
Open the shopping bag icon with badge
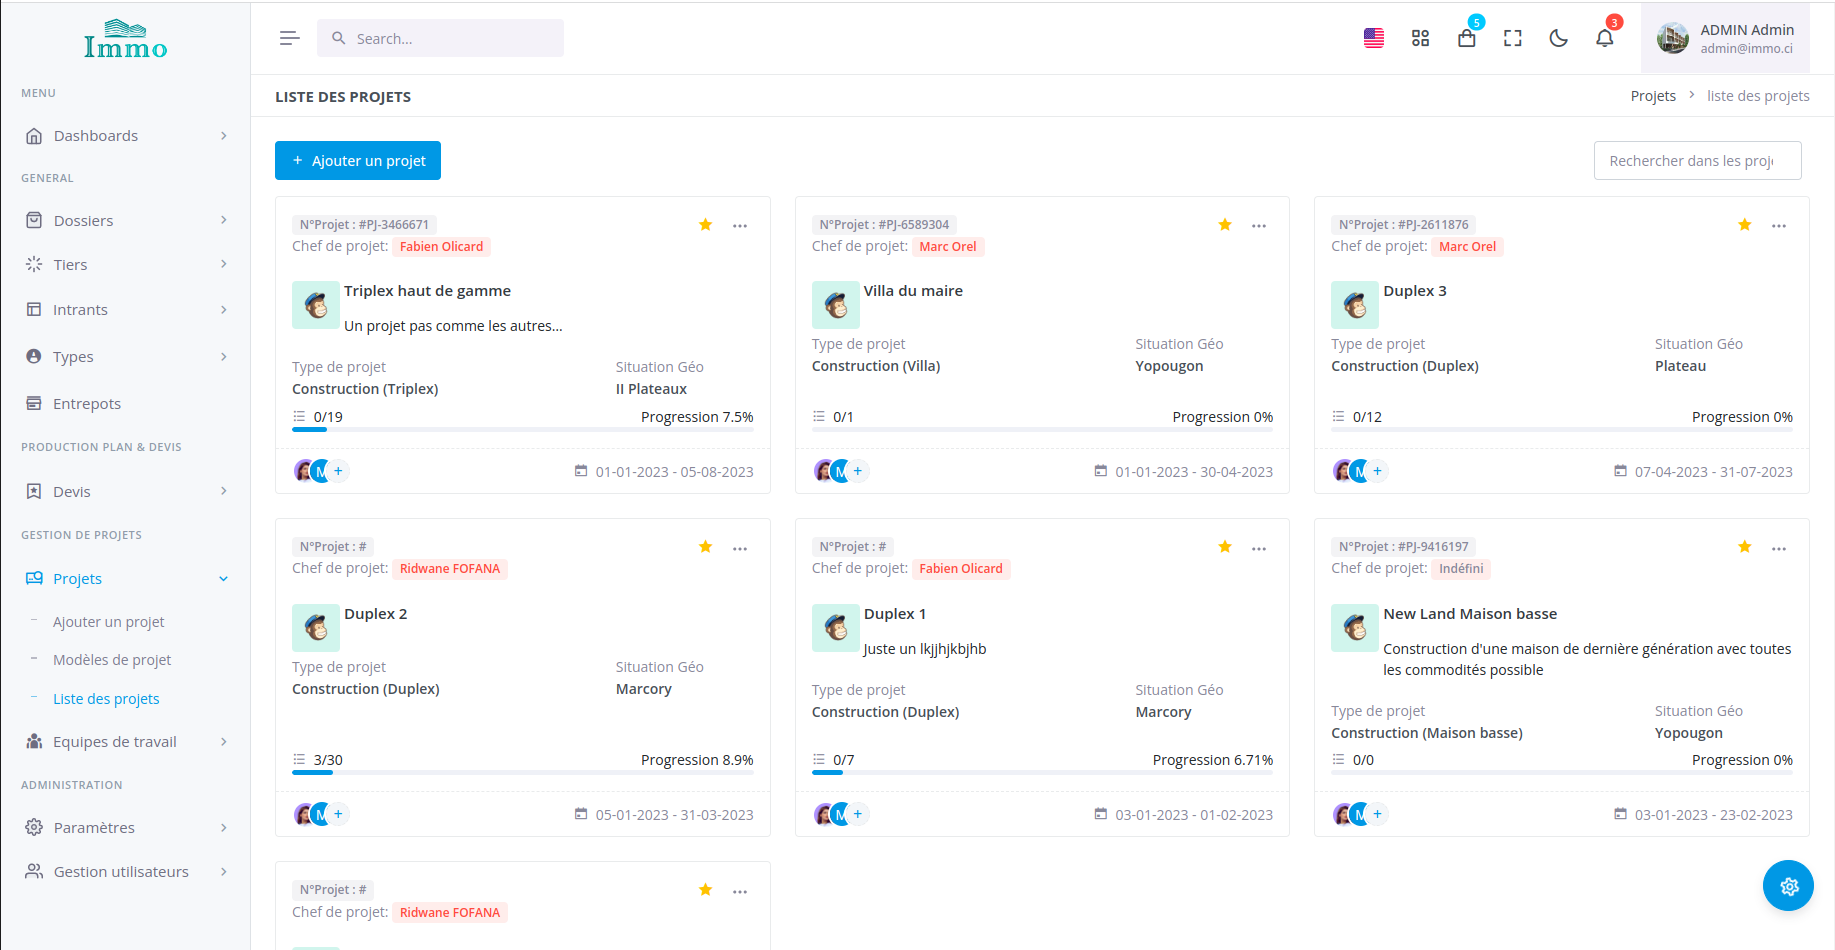(1466, 38)
